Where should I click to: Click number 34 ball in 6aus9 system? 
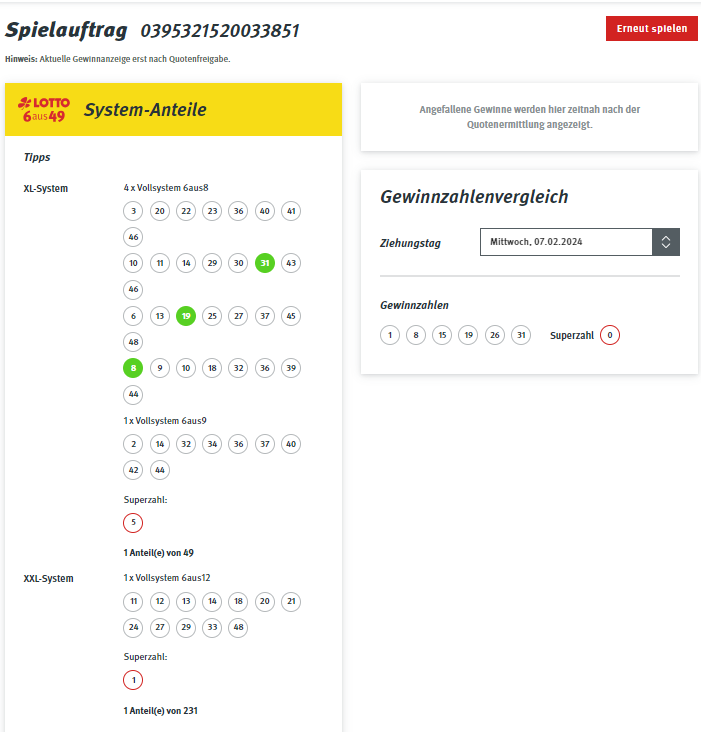pyautogui.click(x=212, y=444)
